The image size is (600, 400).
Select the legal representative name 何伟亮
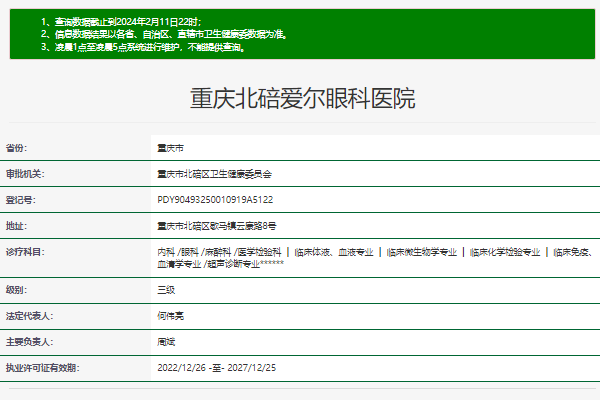point(171,316)
